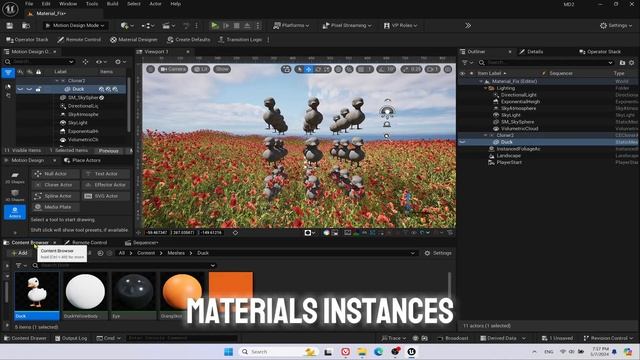The image size is (640, 360).
Task: Toggle the Outliner visibility column header eye
Action: tap(462, 73)
